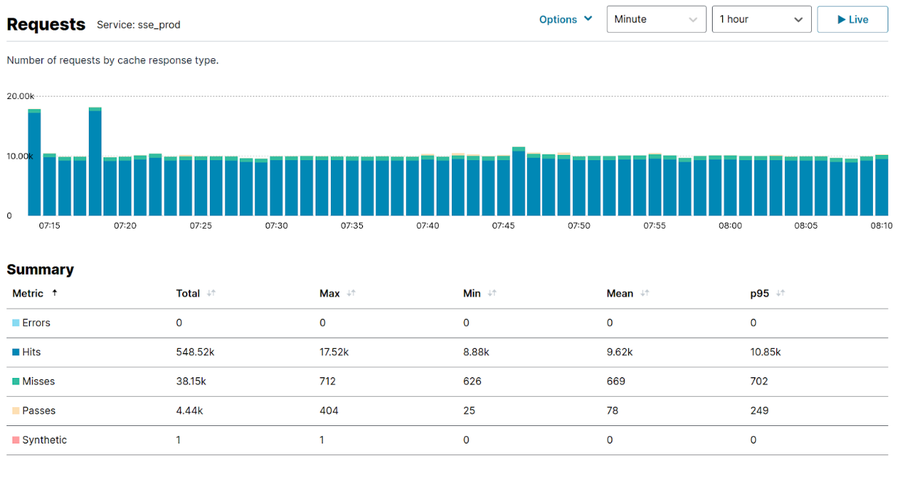900x477 pixels.
Task: Click the Passes beige legend swatch
Action: point(16,411)
